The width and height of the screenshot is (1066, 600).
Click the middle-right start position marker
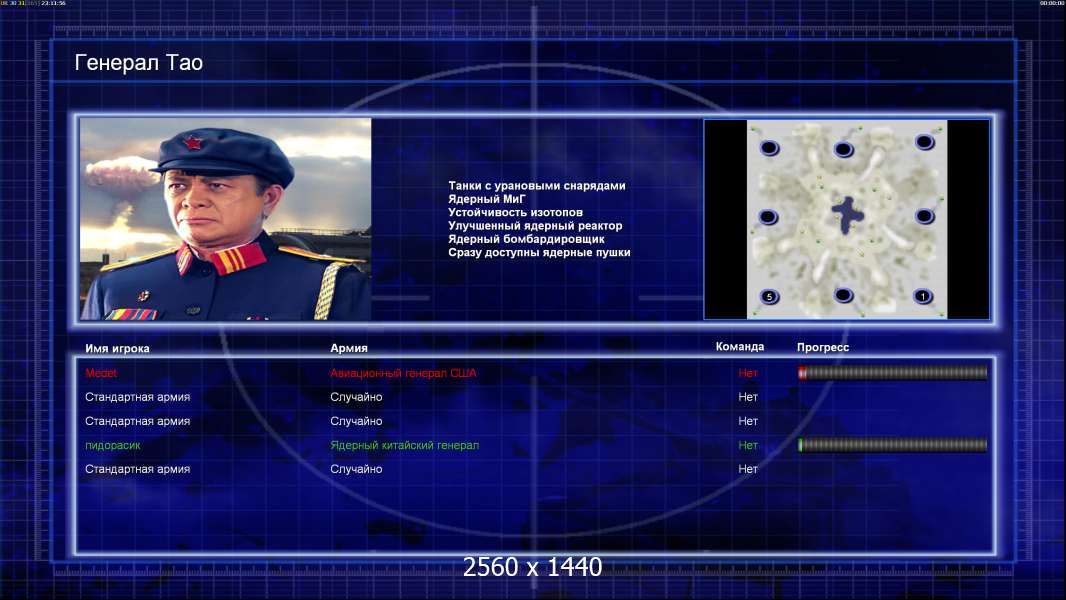924,216
